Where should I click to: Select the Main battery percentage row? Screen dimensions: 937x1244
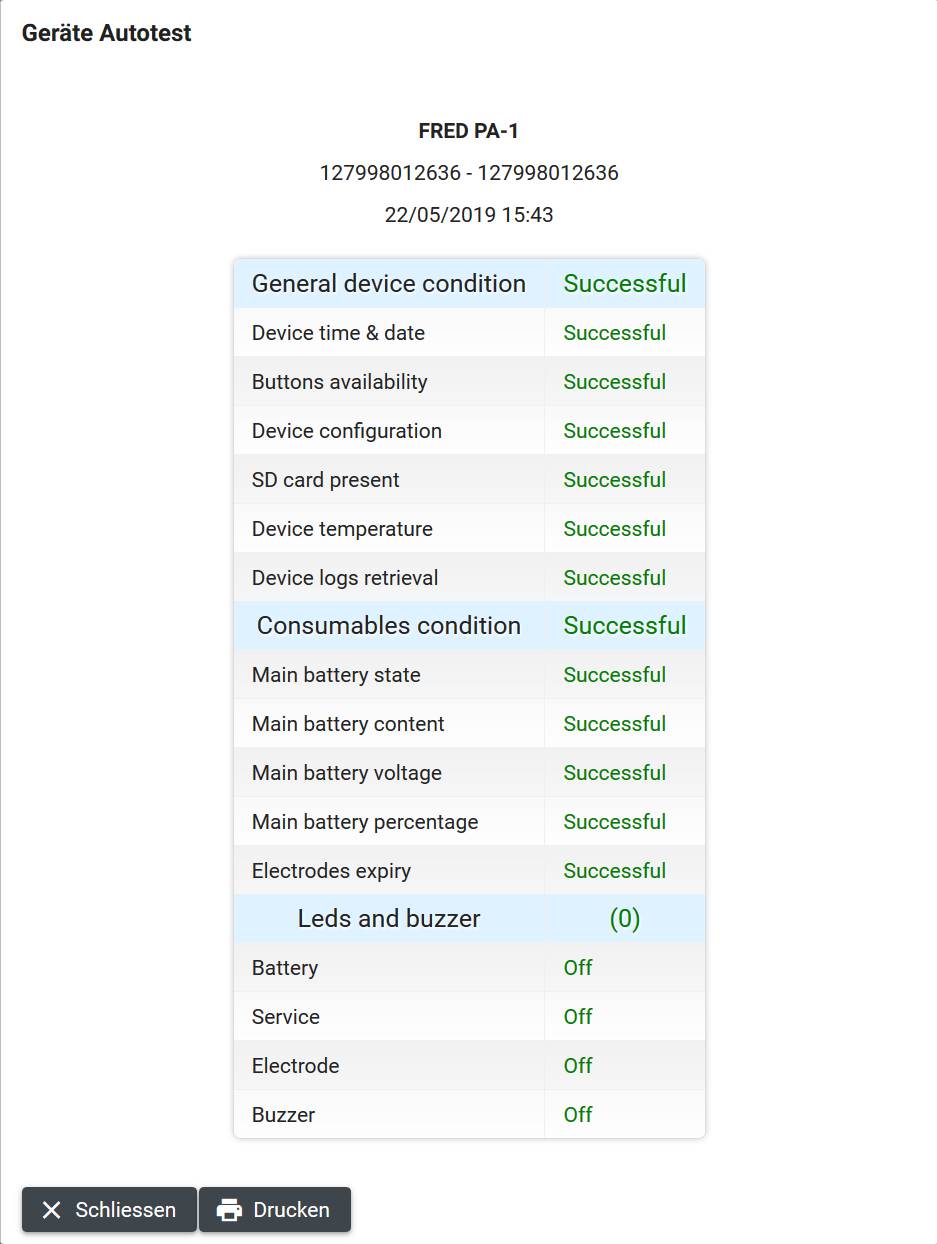[x=469, y=821]
